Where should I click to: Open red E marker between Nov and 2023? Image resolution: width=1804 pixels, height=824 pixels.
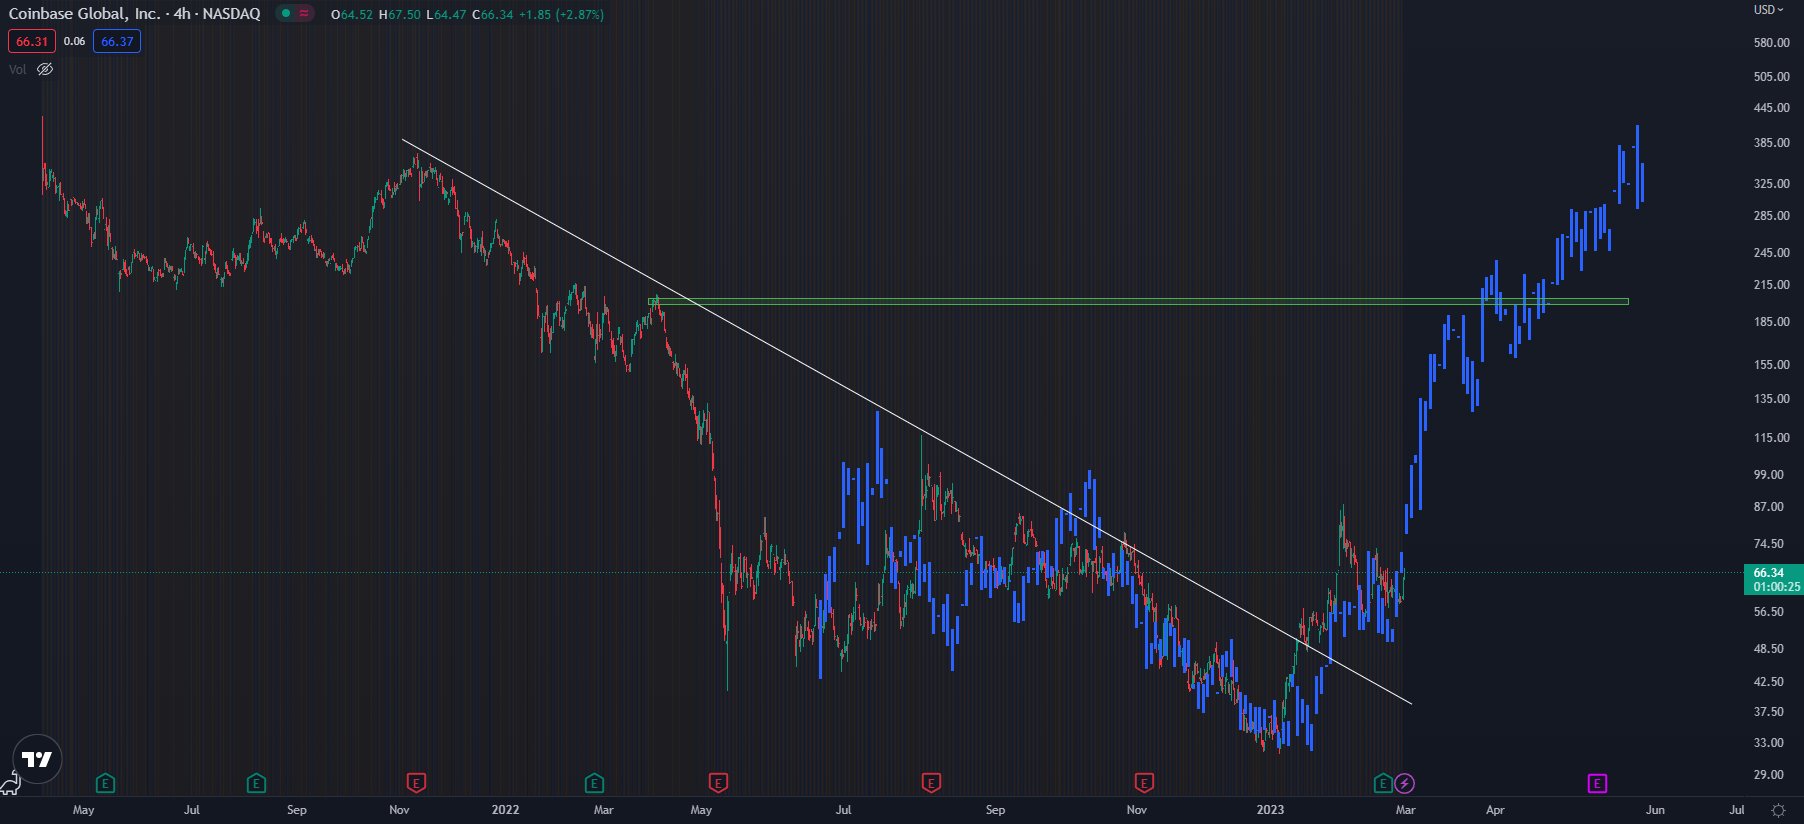pyautogui.click(x=1144, y=783)
